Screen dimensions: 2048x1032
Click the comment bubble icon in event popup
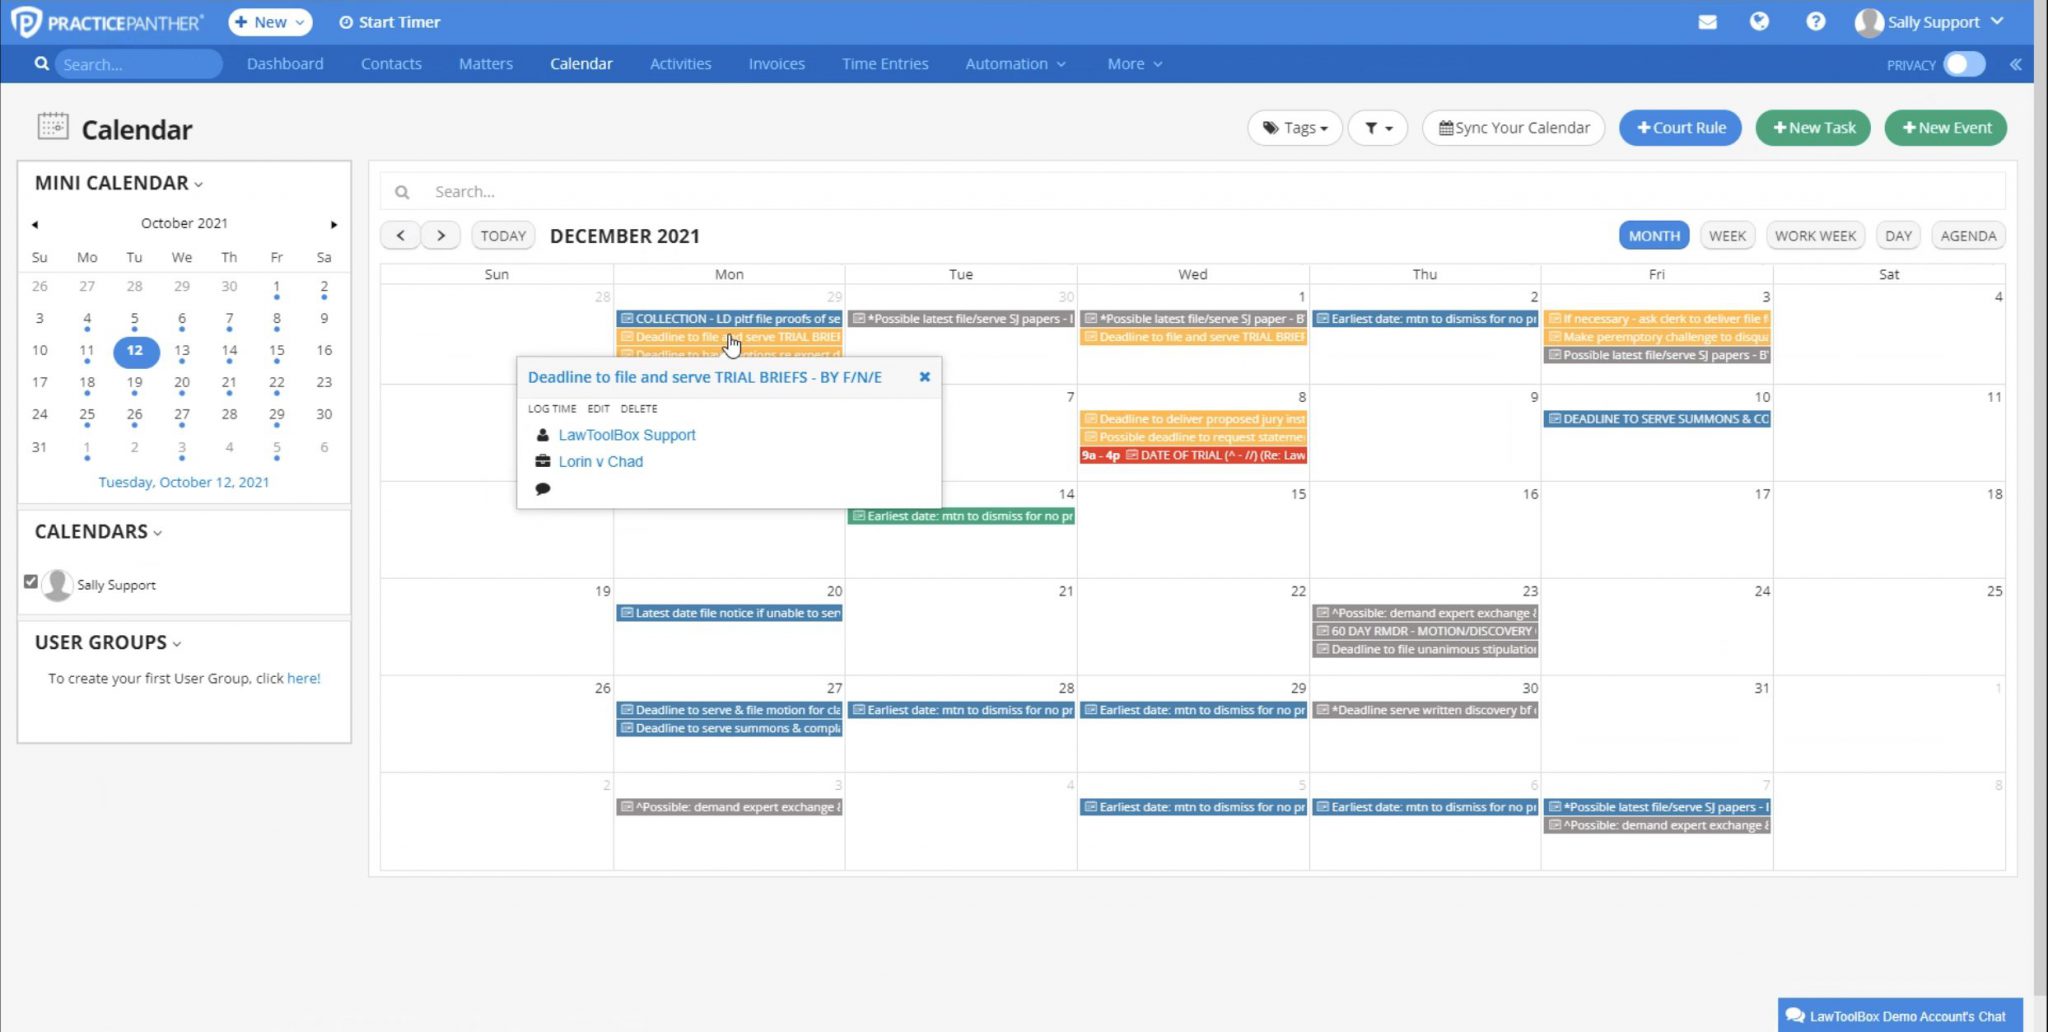(543, 489)
